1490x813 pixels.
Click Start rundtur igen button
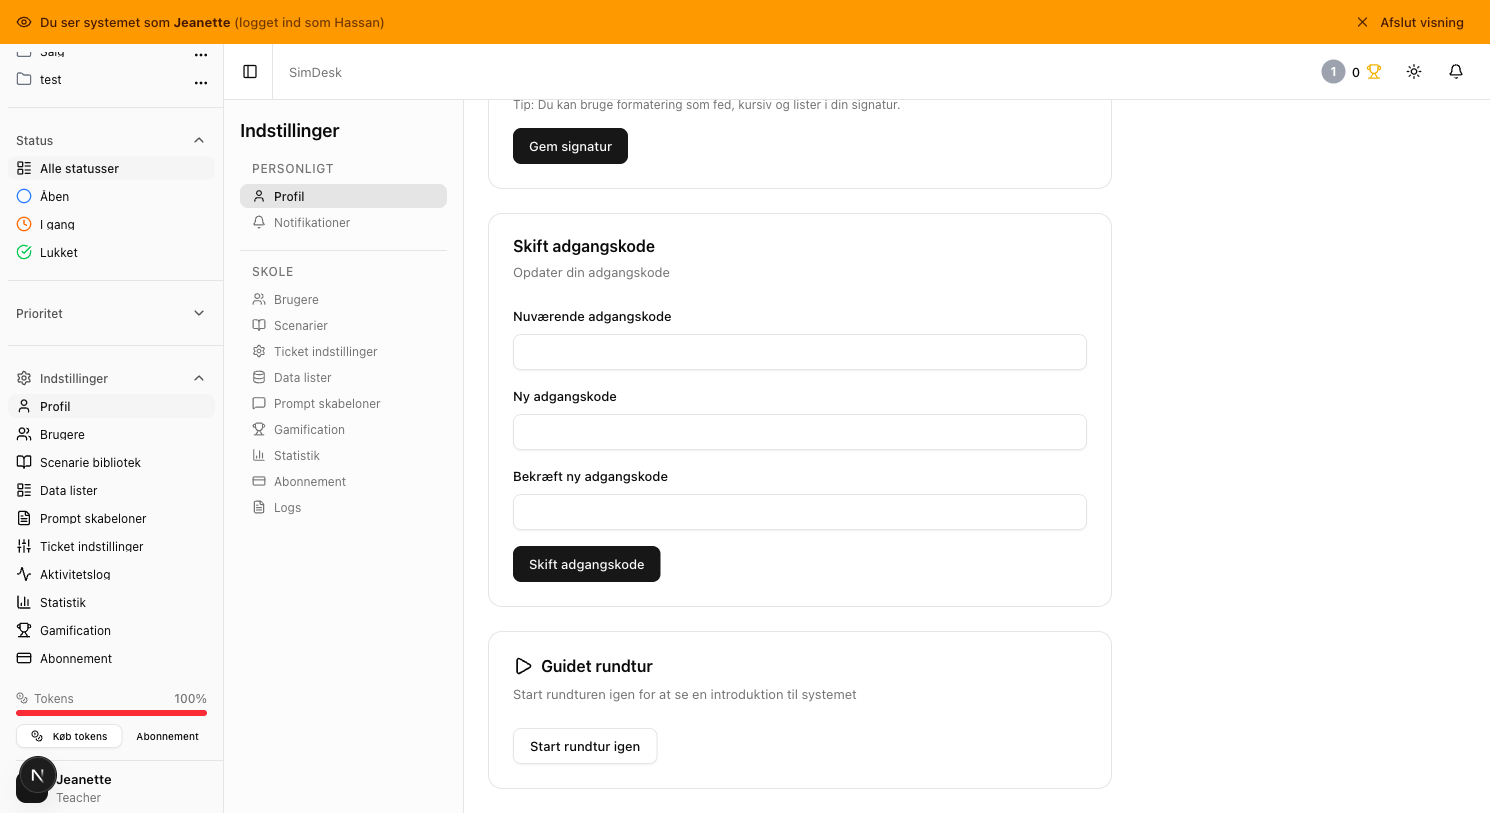tap(585, 746)
